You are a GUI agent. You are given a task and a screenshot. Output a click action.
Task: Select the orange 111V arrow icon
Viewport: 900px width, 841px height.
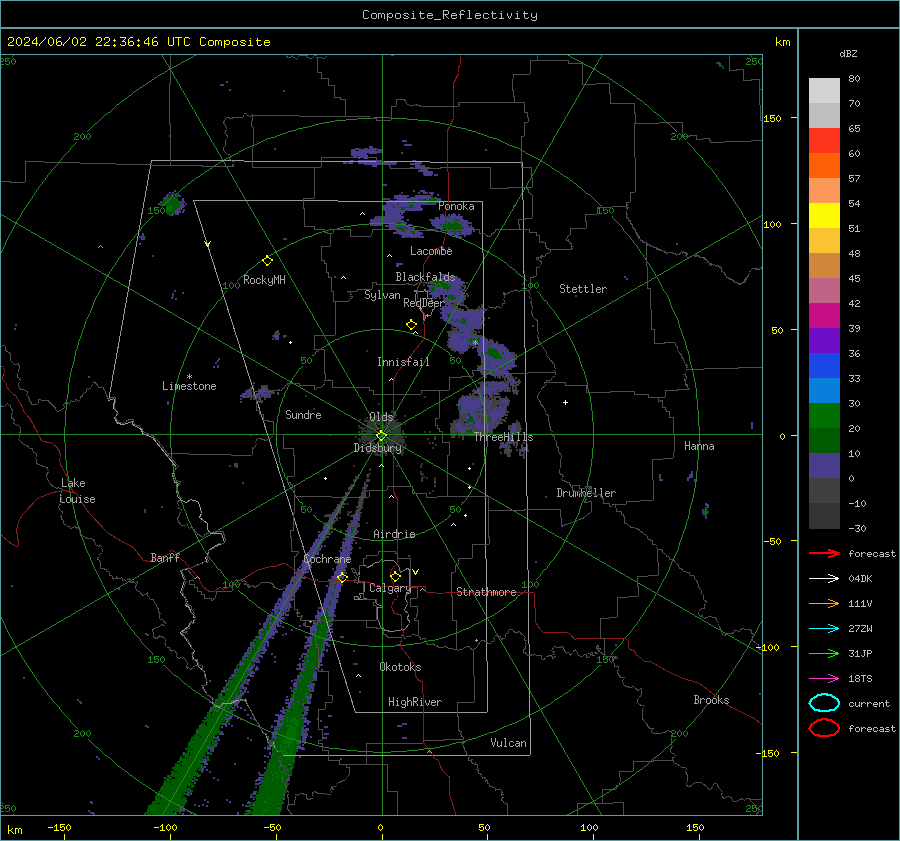point(824,603)
